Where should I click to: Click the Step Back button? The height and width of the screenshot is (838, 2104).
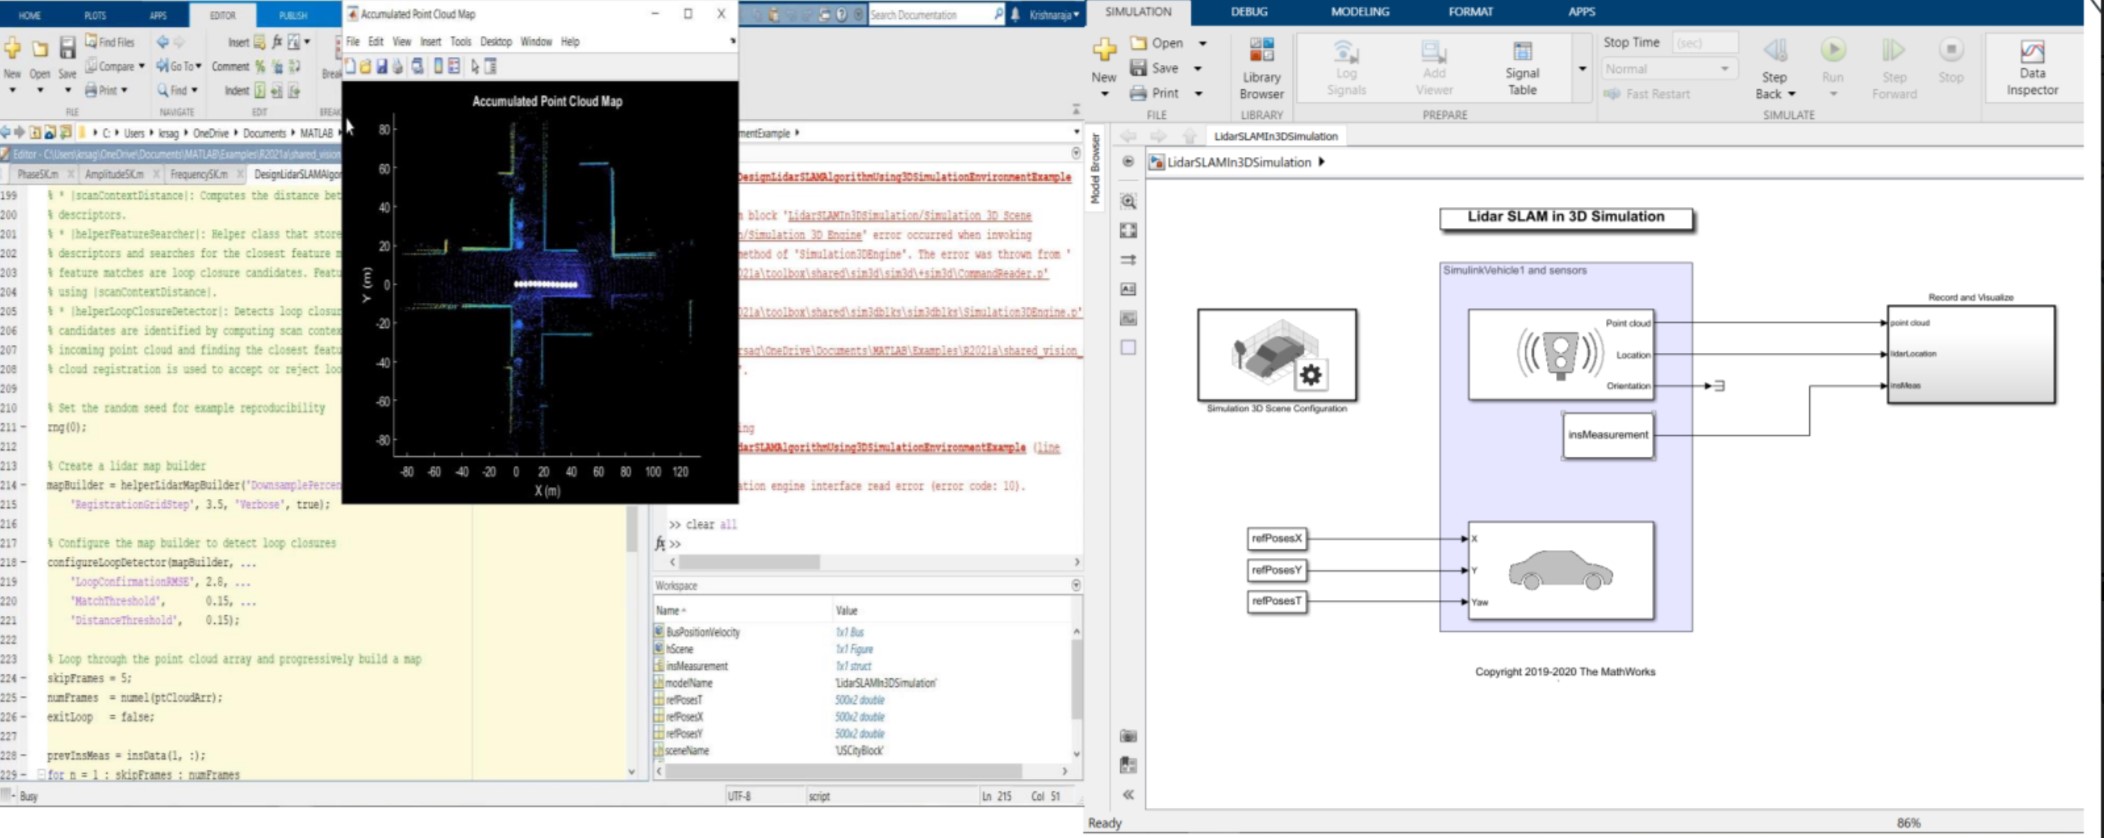[1775, 68]
